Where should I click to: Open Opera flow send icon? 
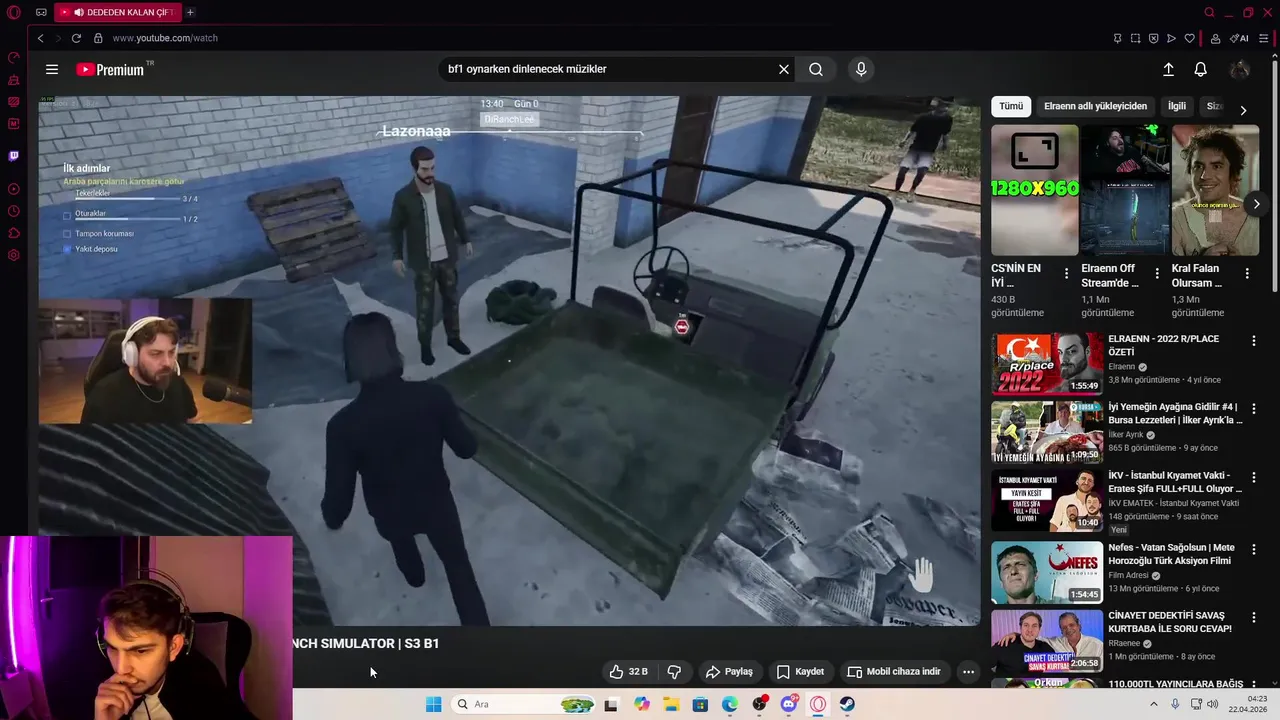(x=1171, y=38)
